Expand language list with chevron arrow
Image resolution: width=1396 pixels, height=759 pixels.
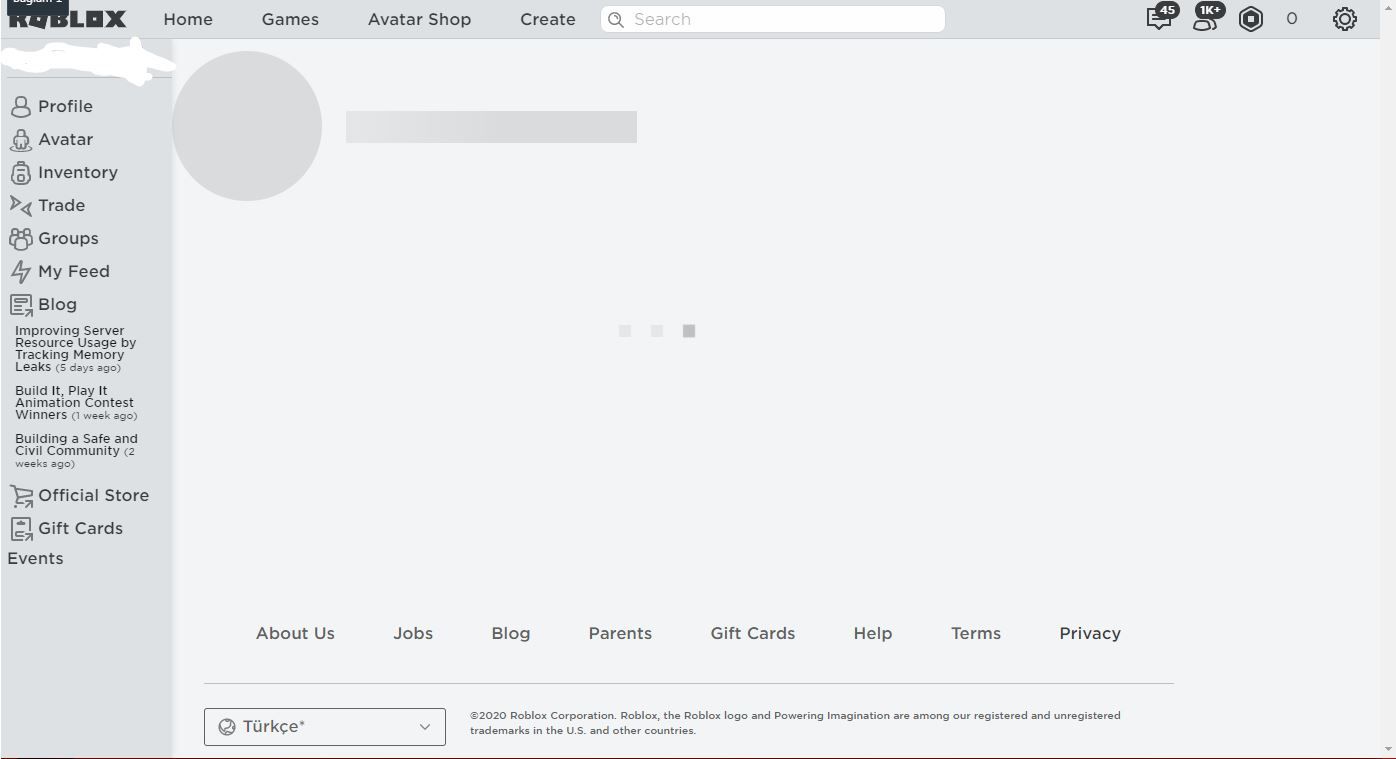coord(425,727)
